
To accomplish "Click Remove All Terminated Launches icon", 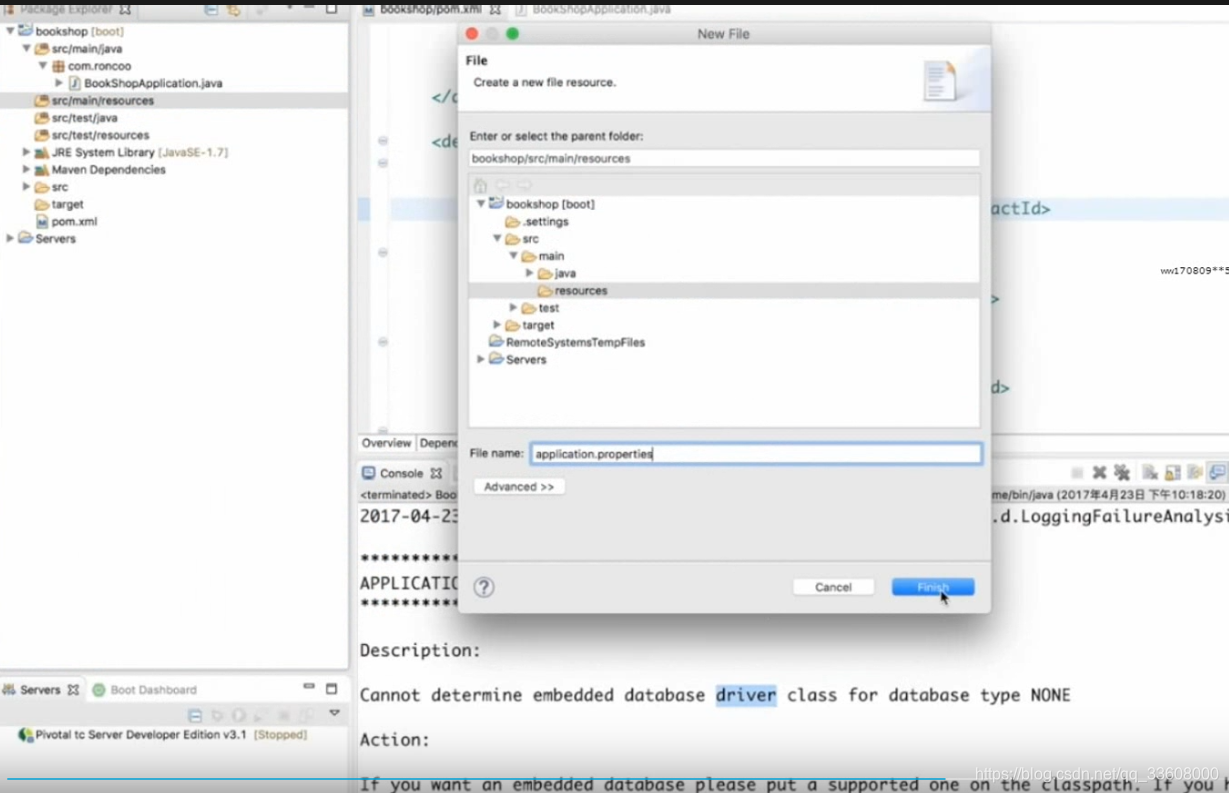I will 1121,473.
